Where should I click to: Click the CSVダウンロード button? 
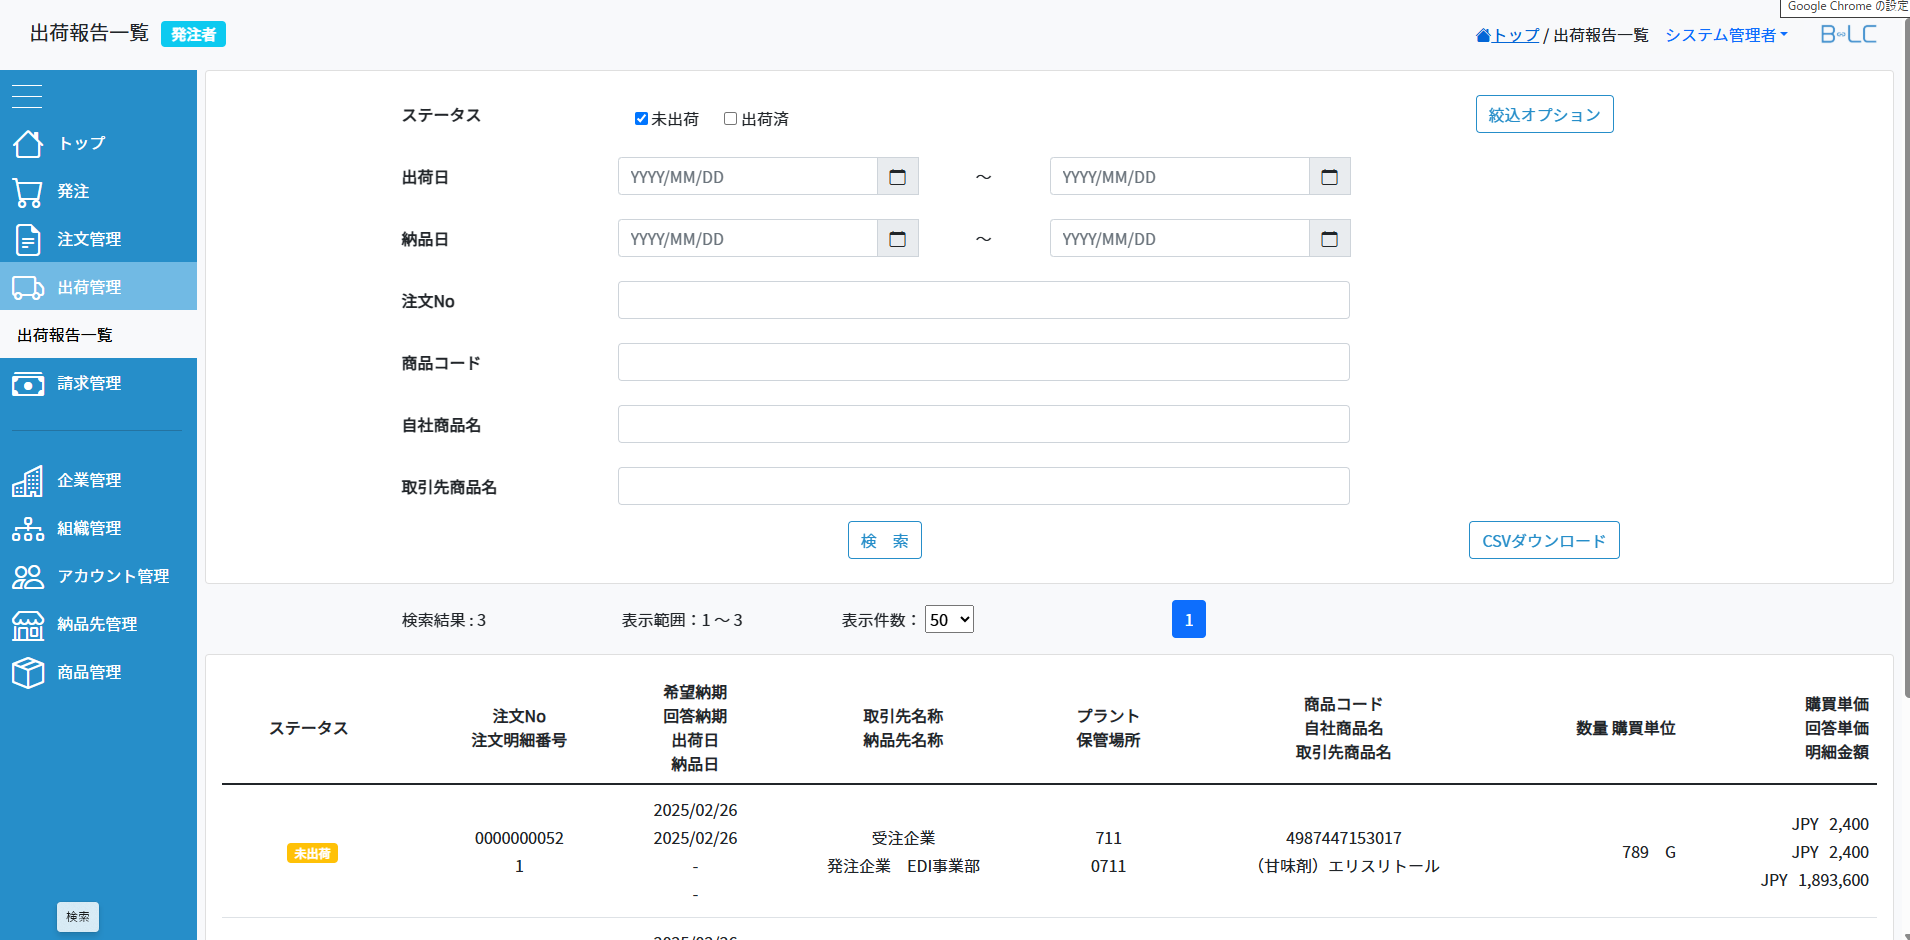click(x=1543, y=541)
